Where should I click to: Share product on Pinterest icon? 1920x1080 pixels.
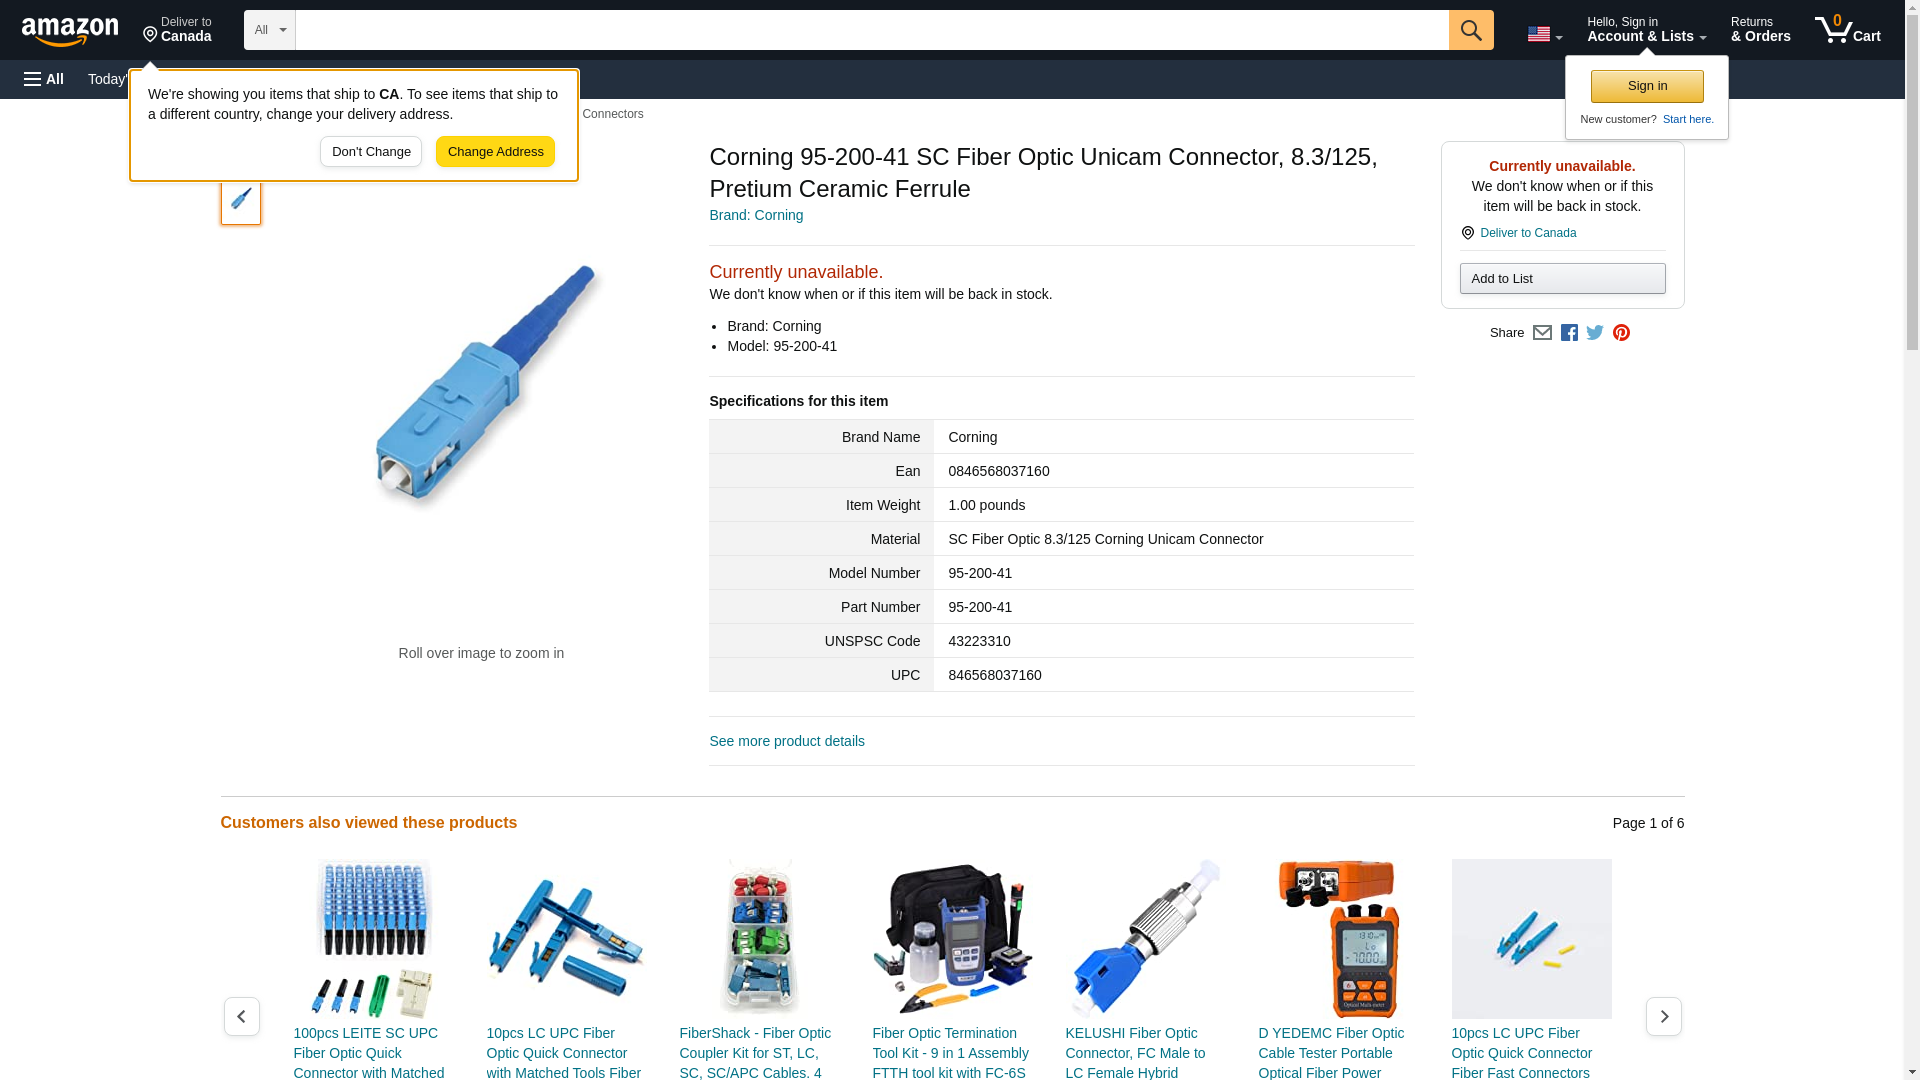tap(1621, 333)
